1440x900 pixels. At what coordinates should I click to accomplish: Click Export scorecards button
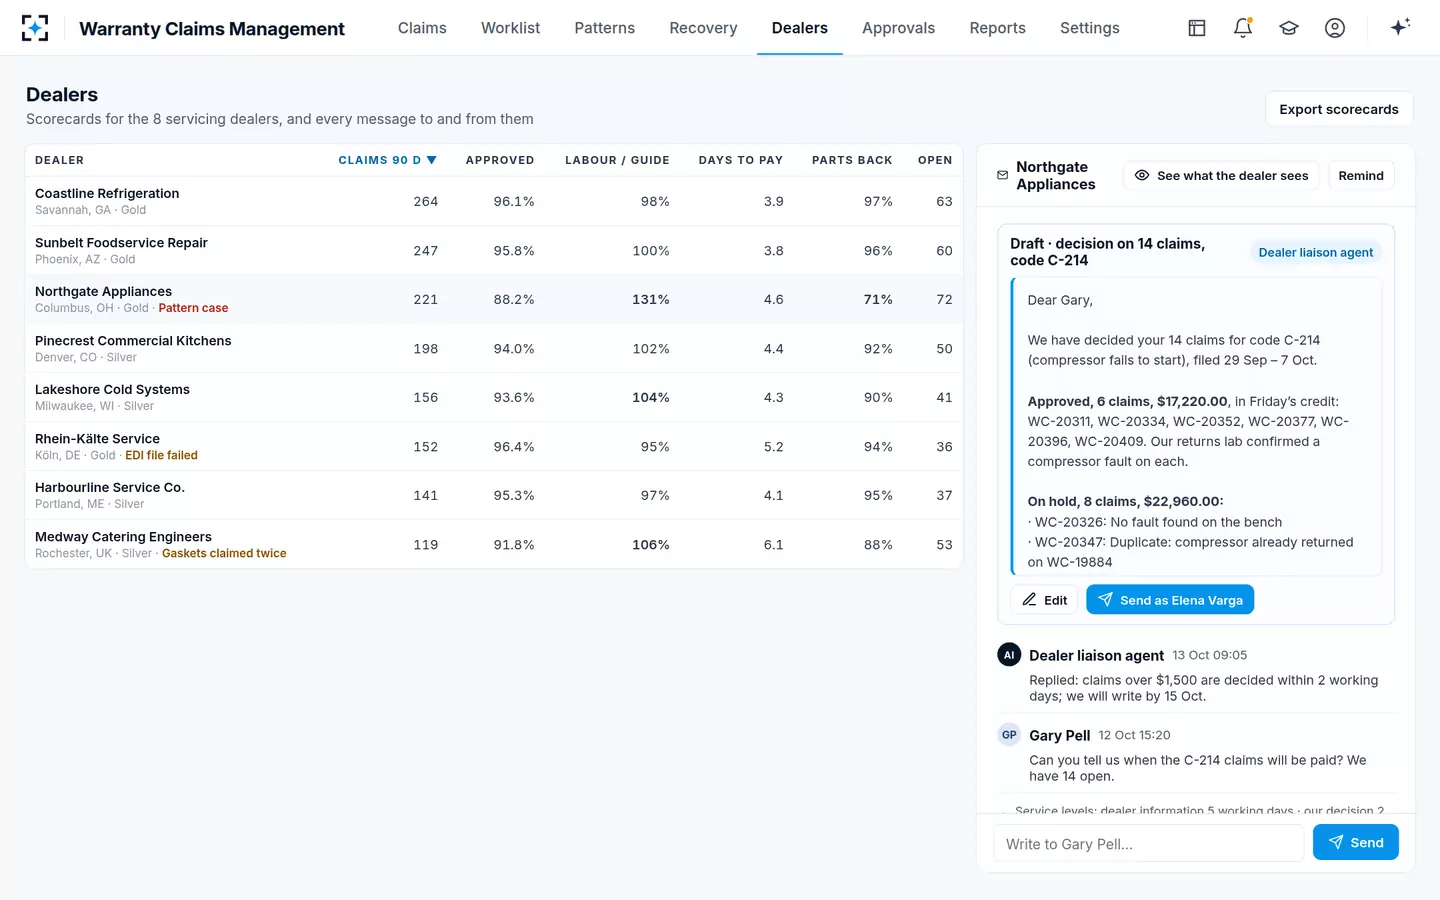coord(1339,109)
